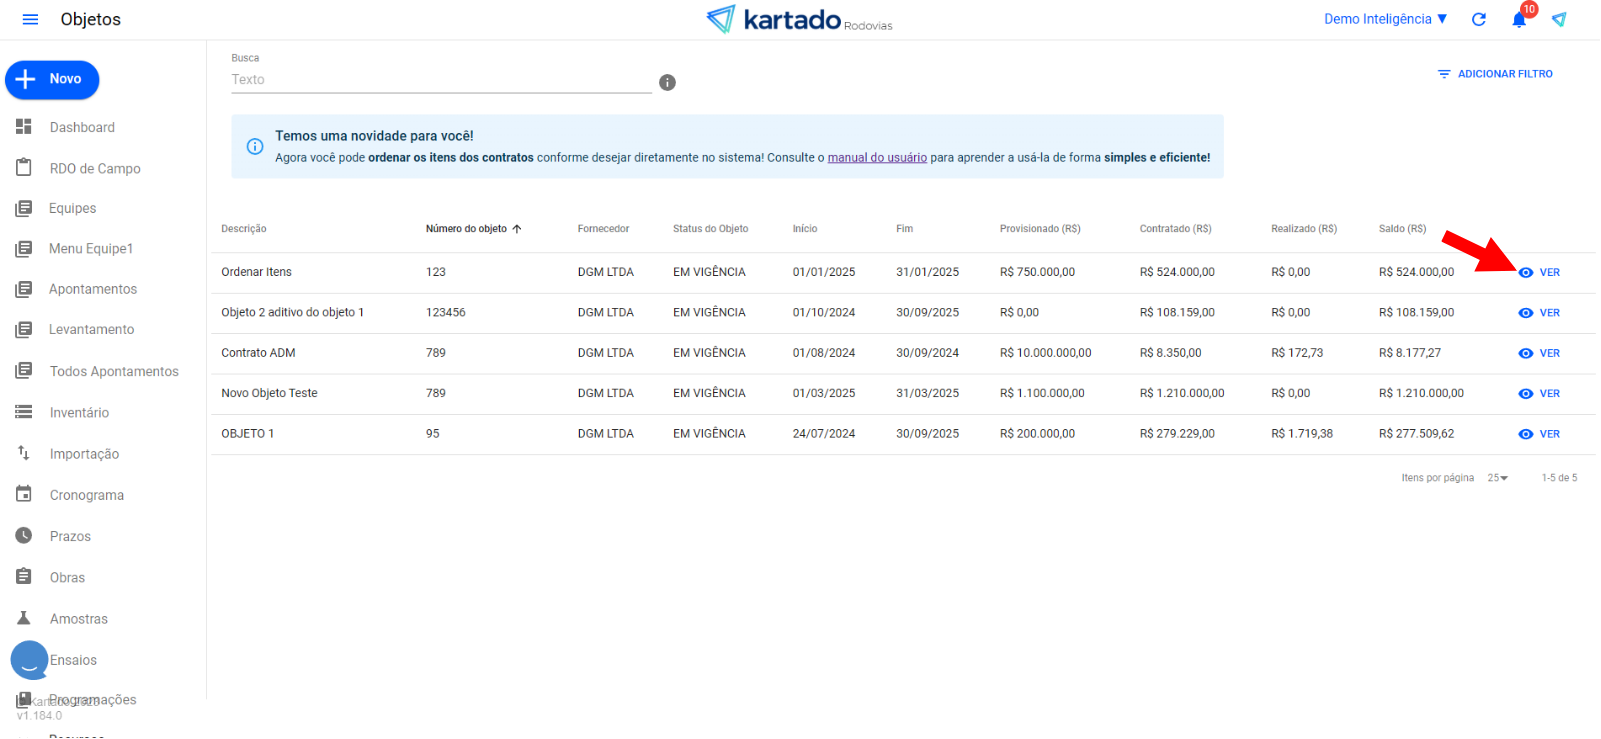1601x739 pixels.
Task: Open the hamburger navigation menu
Action: click(30, 20)
